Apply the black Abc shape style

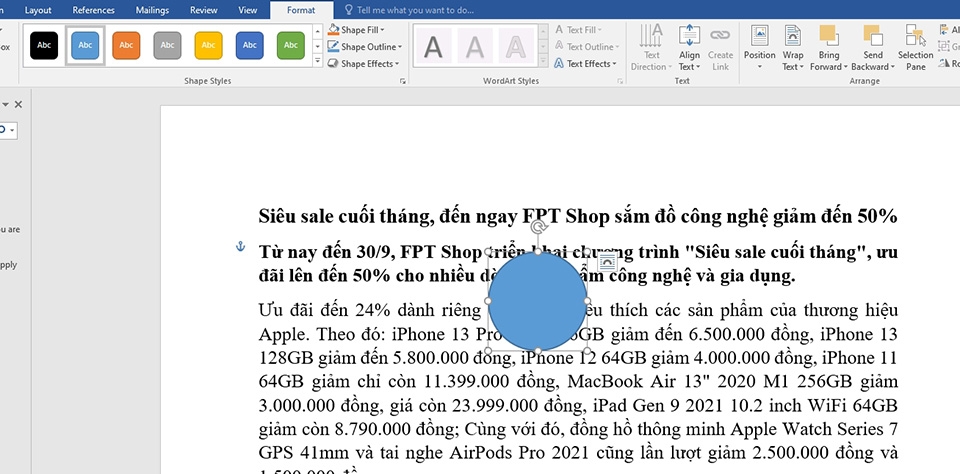tap(44, 45)
